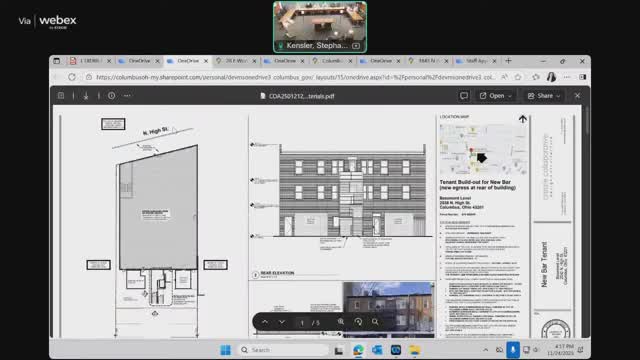Click the CDA2501212 PDF file name

[301, 96]
